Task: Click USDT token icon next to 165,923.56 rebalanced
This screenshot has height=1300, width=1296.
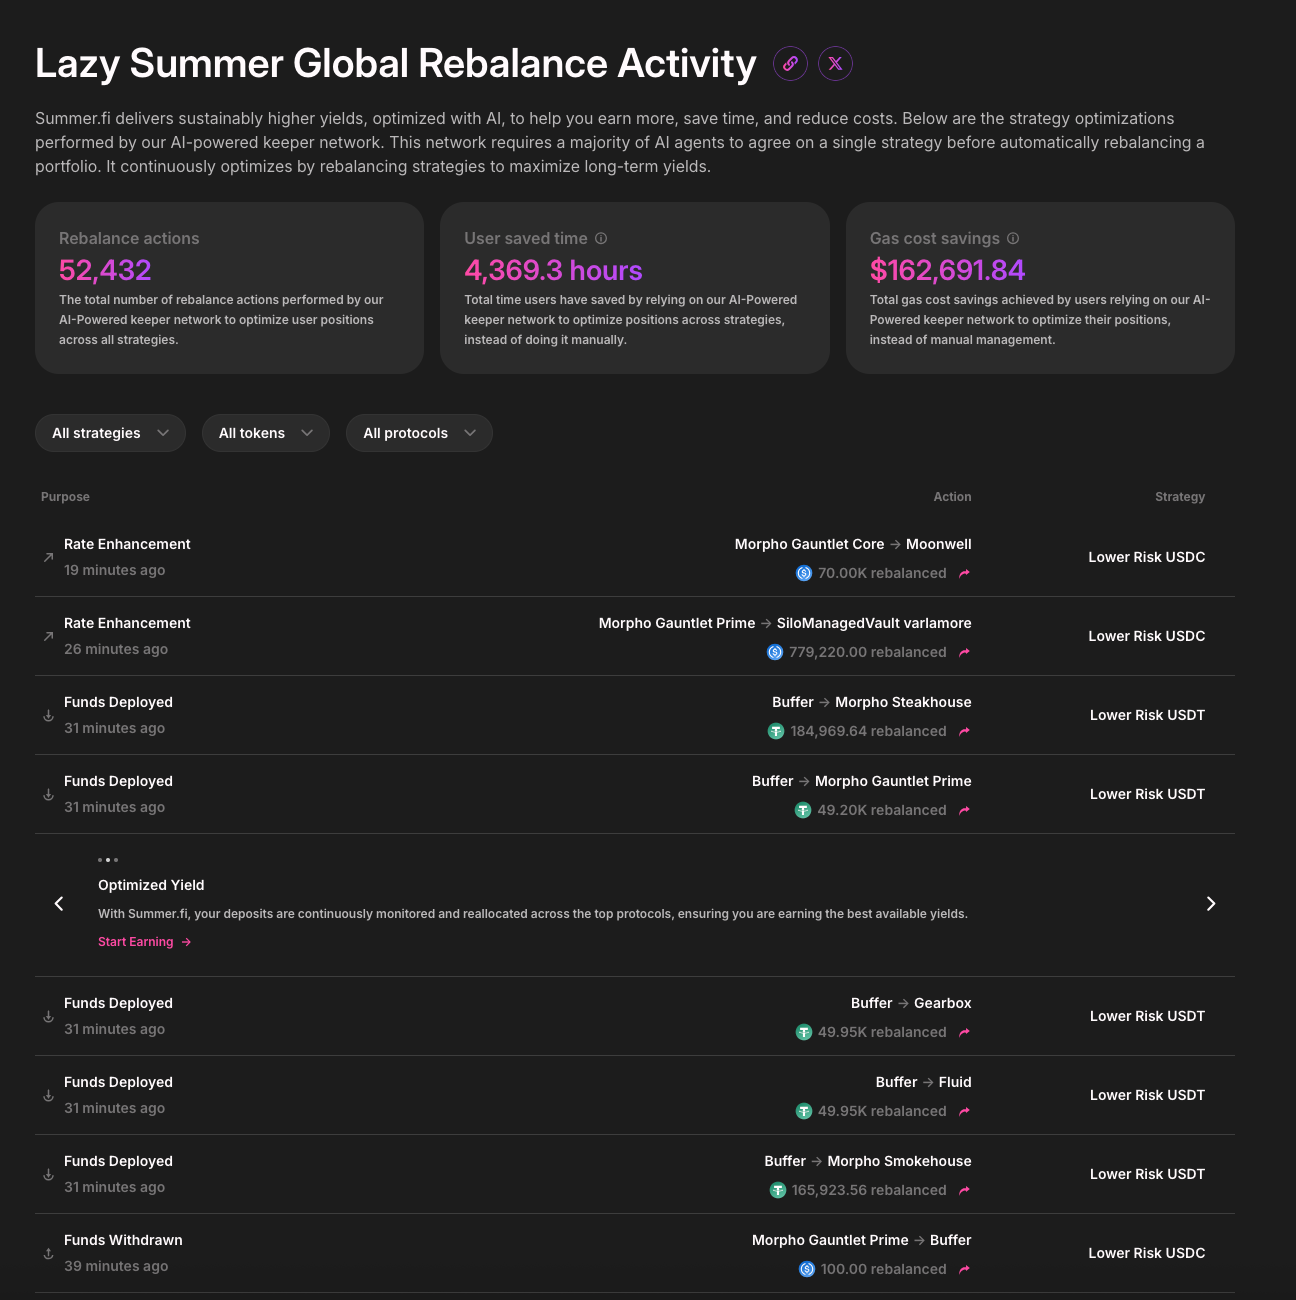Action: [x=778, y=1190]
